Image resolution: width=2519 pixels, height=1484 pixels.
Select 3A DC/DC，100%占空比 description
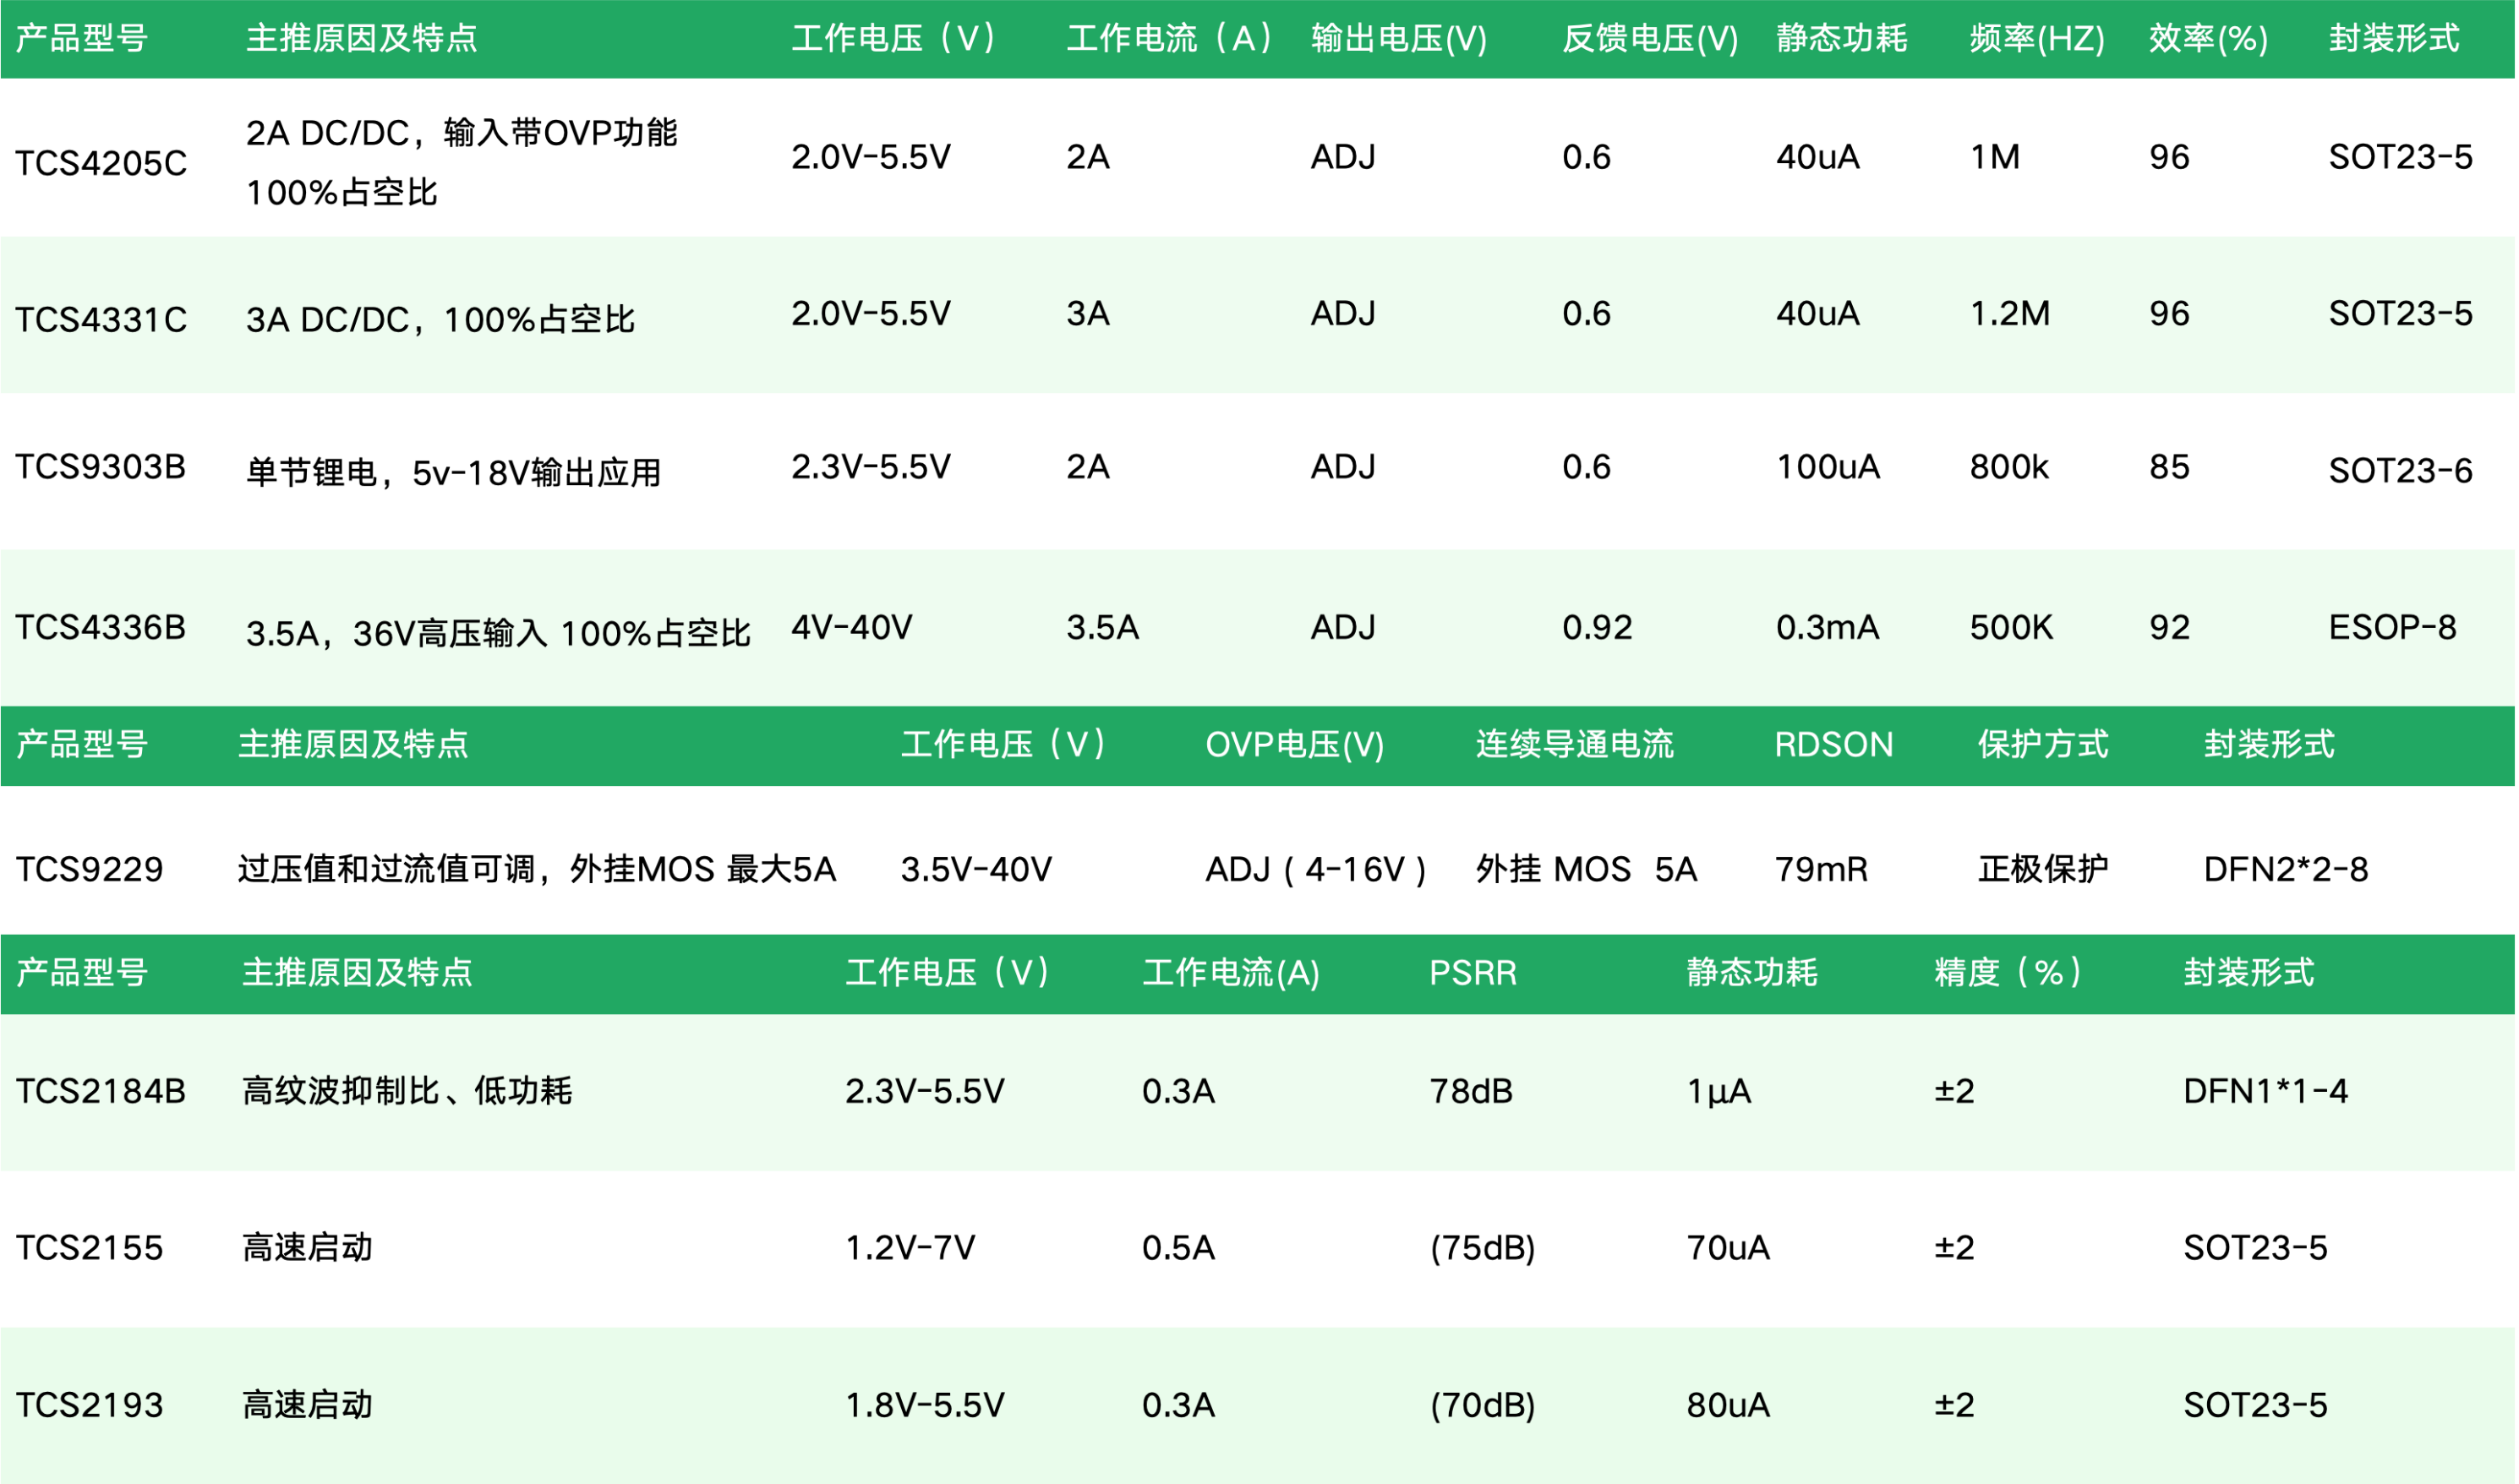coord(440,320)
